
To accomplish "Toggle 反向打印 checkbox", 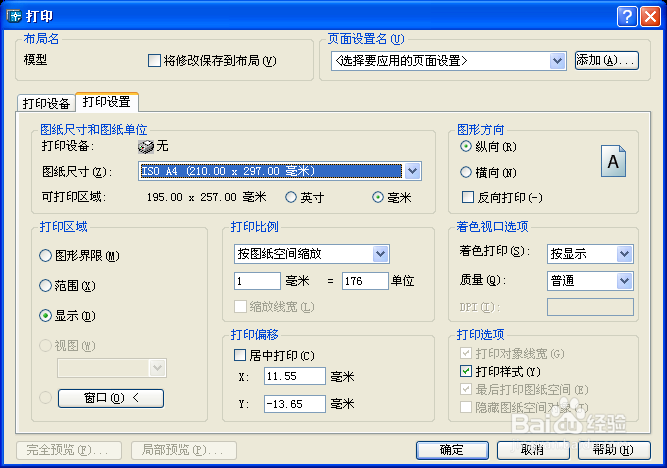I will (x=467, y=197).
